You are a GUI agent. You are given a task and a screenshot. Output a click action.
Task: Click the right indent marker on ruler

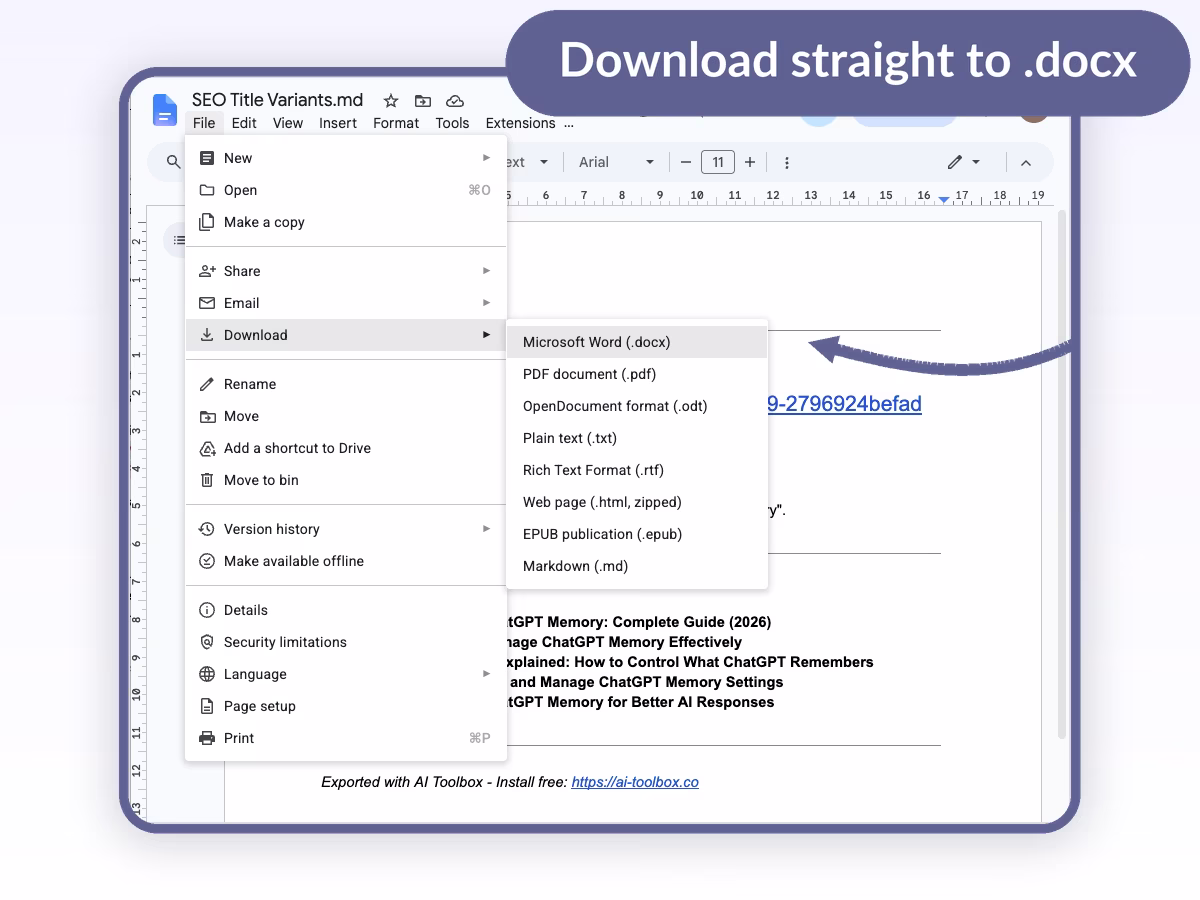(944, 199)
